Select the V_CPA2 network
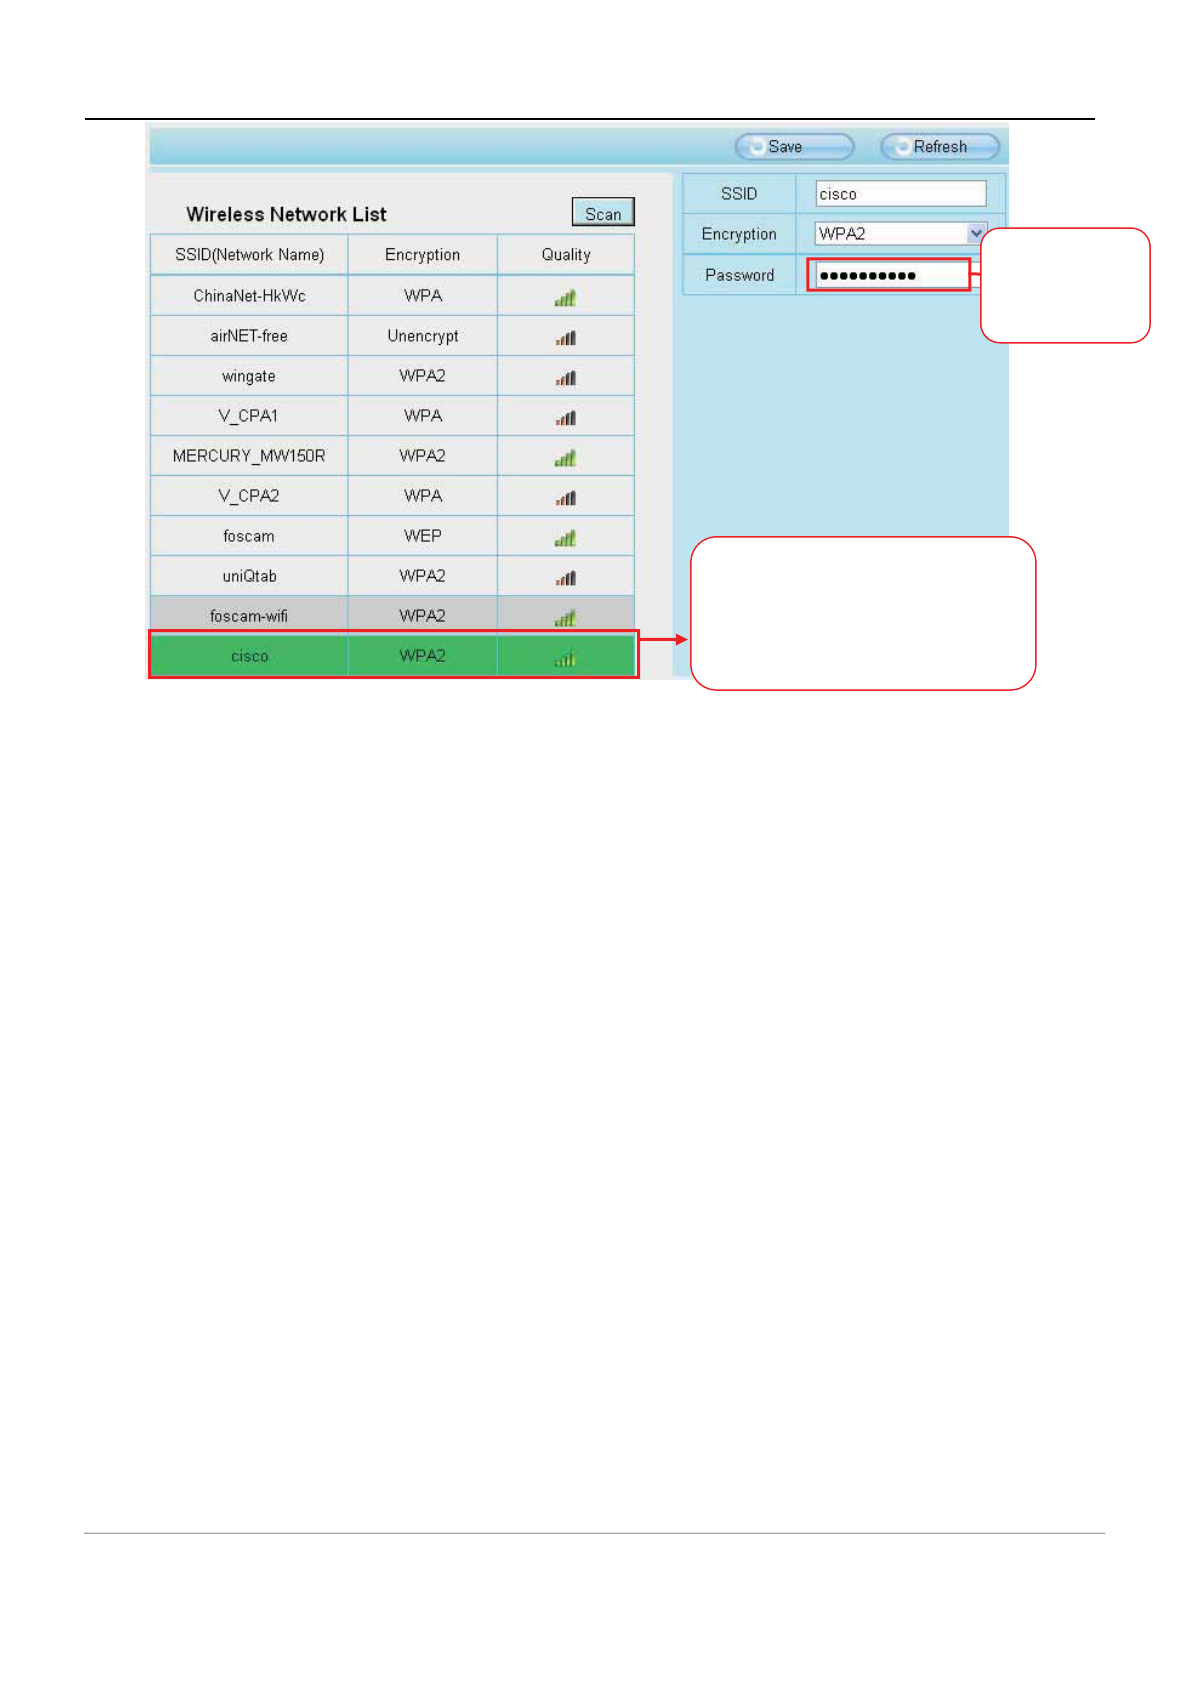Viewport: 1190px width, 1684px height. tap(392, 496)
